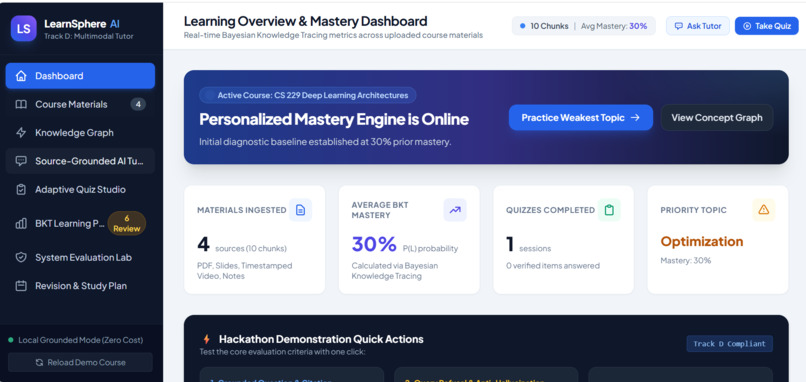
Task: Click the Source-Grounded AI Tutor chat icon
Action: click(x=21, y=161)
